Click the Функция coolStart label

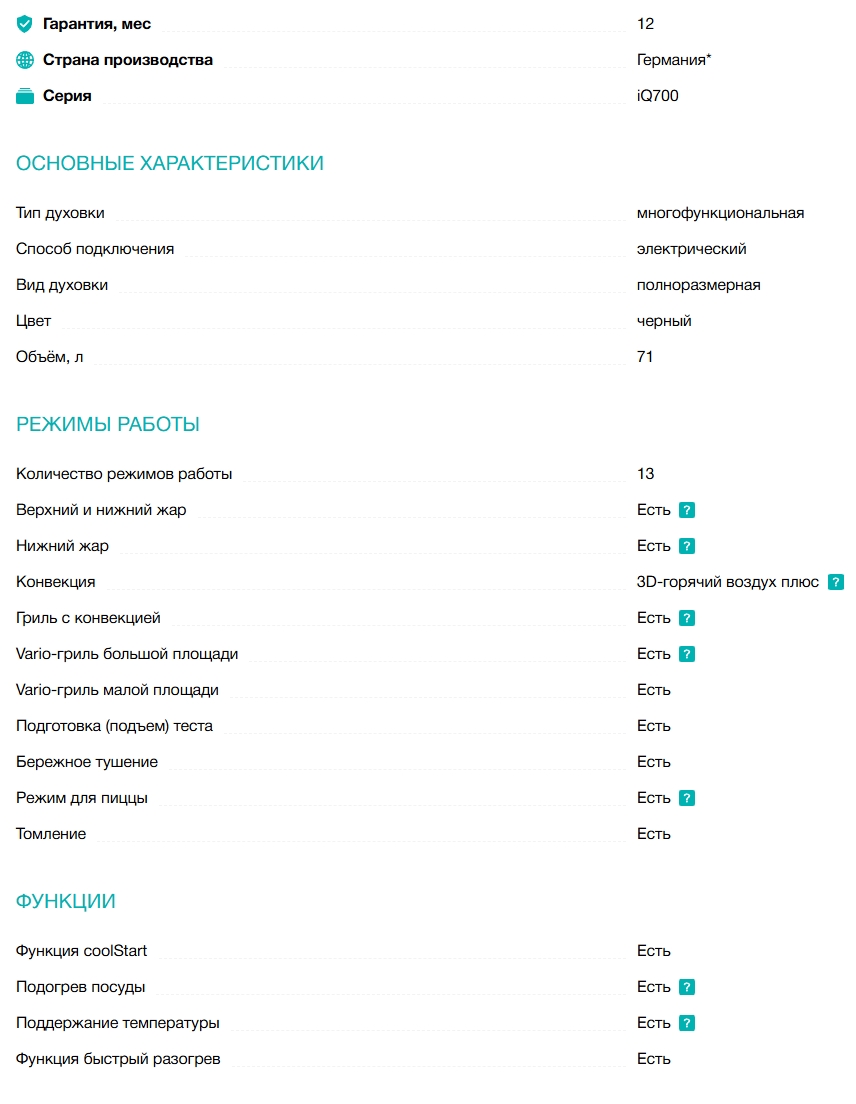[82, 951]
